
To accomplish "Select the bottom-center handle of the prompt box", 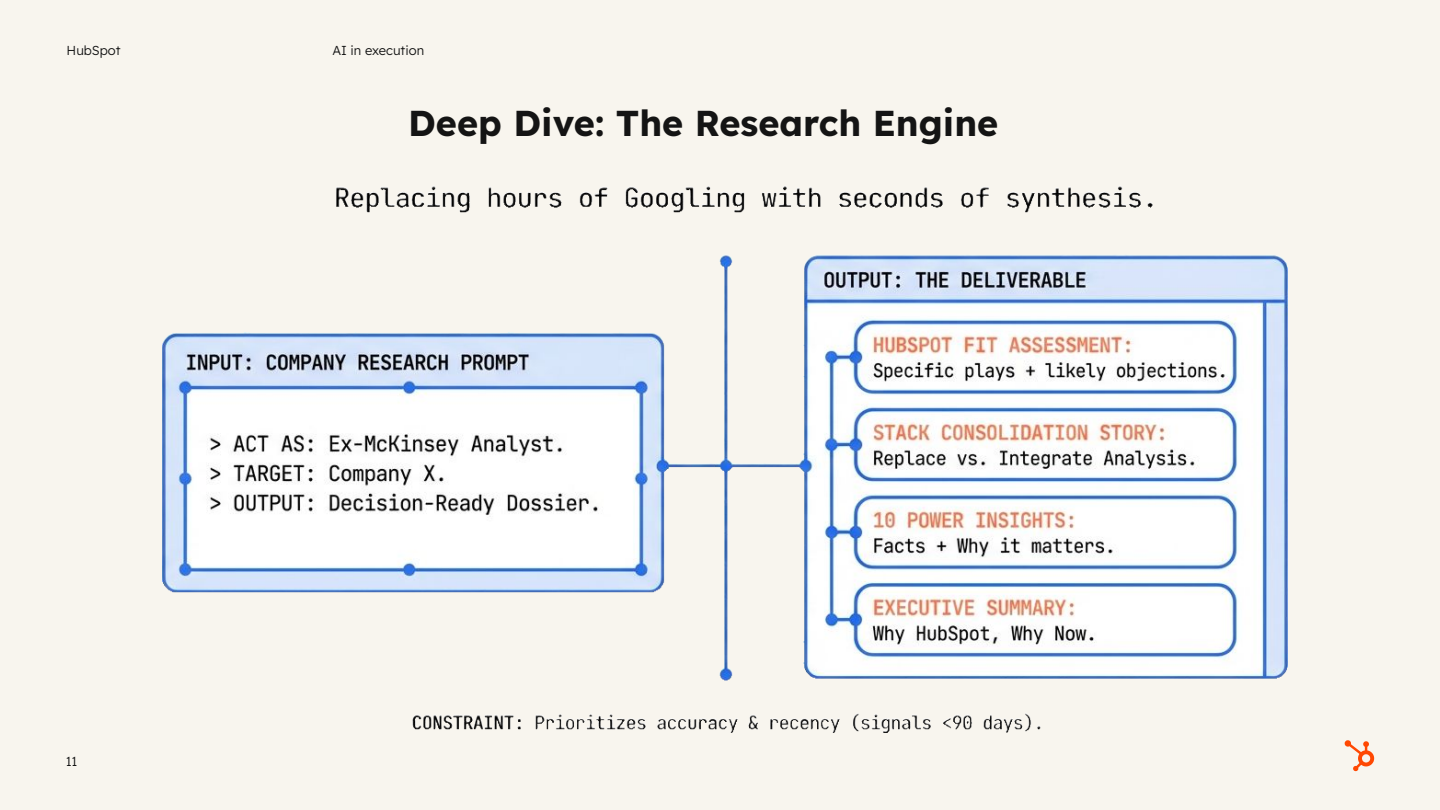I will pos(409,570).
